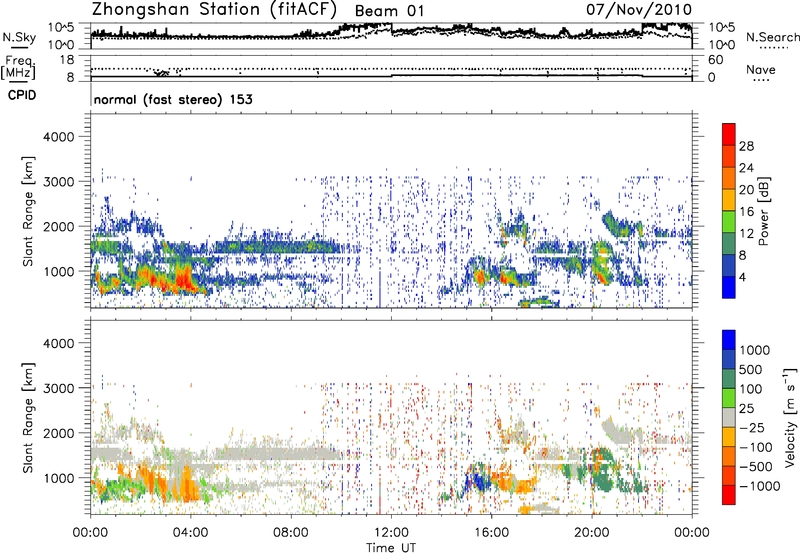The width and height of the screenshot is (800, 554).
Task: Pick the bright blue top segment of the Velocity color bar
Action: (729, 340)
